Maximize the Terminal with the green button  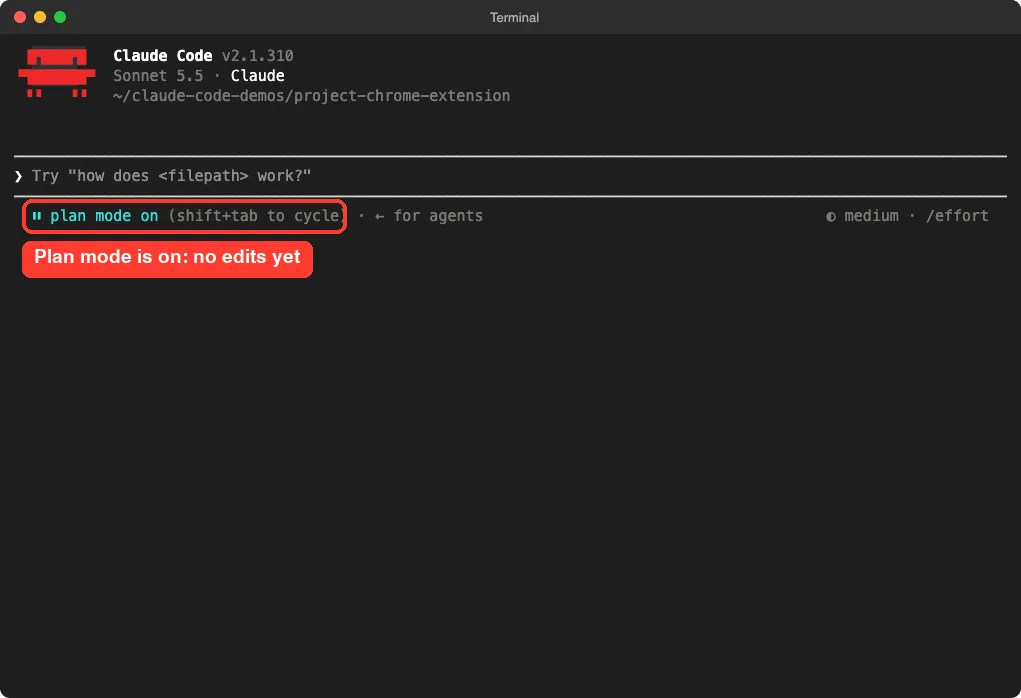tap(60, 17)
